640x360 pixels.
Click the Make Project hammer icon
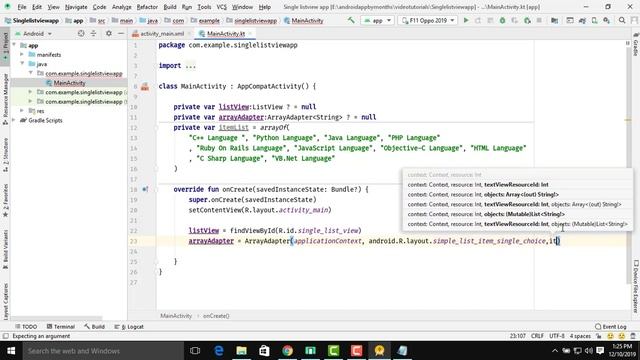click(351, 20)
